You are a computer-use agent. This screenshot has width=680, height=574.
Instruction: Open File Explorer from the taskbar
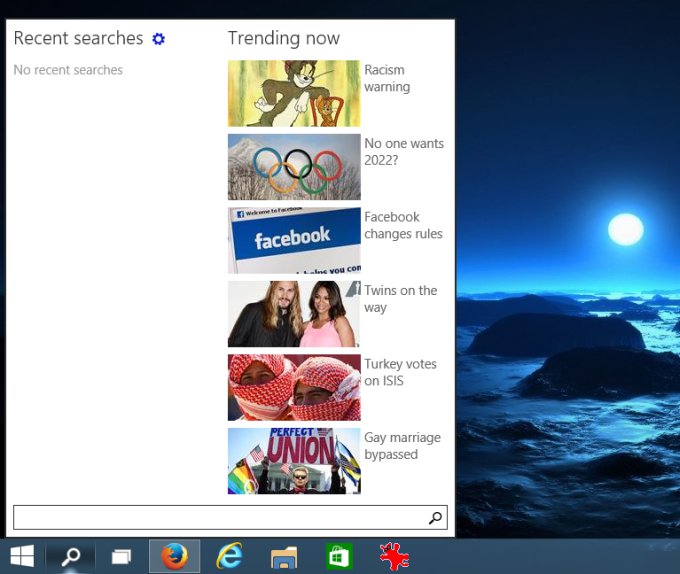click(284, 557)
